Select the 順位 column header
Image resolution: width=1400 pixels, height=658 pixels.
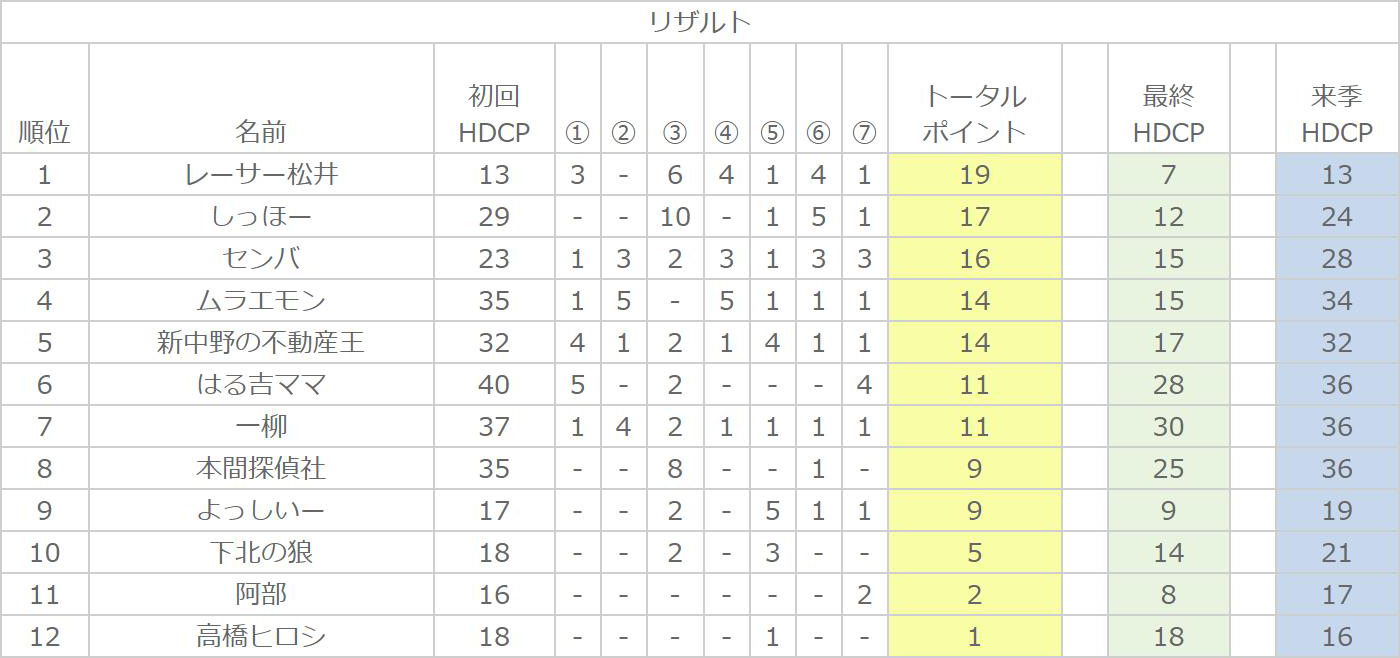pyautogui.click(x=45, y=98)
